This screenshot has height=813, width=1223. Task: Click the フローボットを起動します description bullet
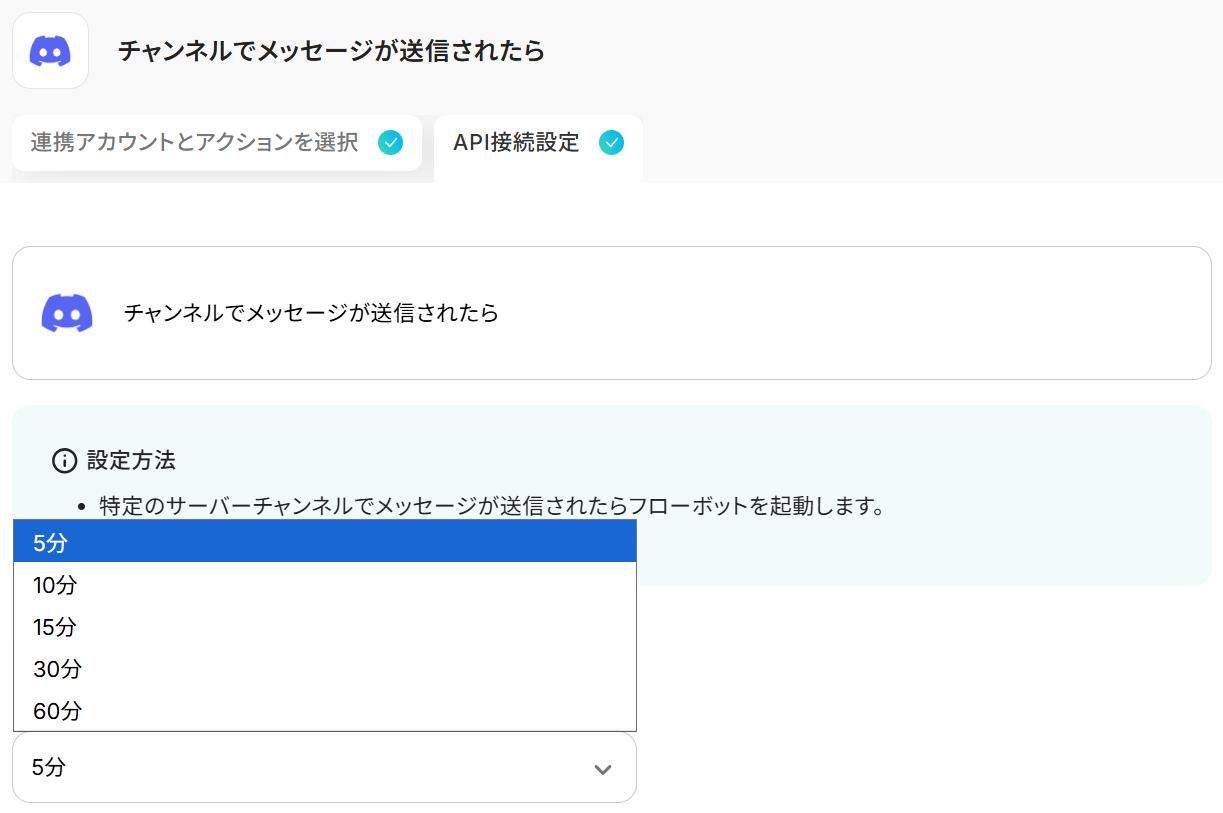492,505
